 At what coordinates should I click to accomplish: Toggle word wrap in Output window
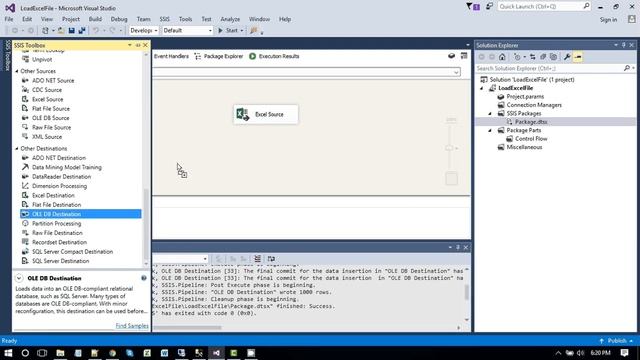(x=271, y=258)
